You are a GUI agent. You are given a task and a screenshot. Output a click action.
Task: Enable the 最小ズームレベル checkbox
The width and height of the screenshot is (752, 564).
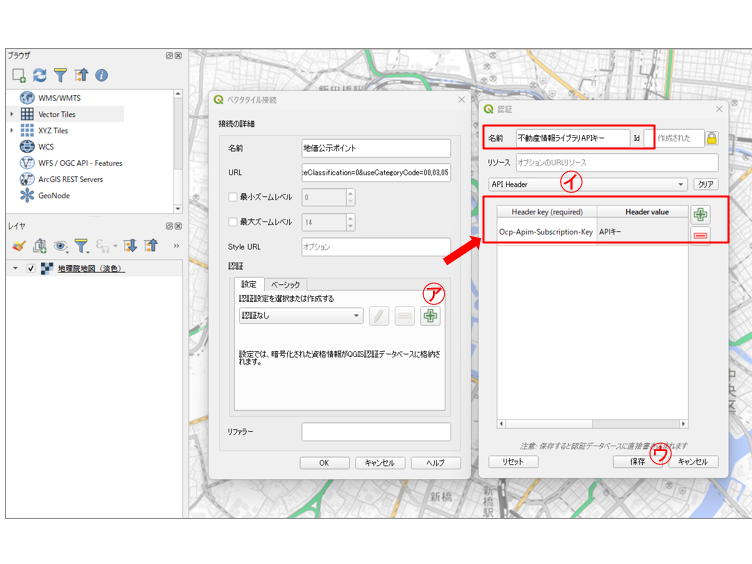click(x=233, y=198)
